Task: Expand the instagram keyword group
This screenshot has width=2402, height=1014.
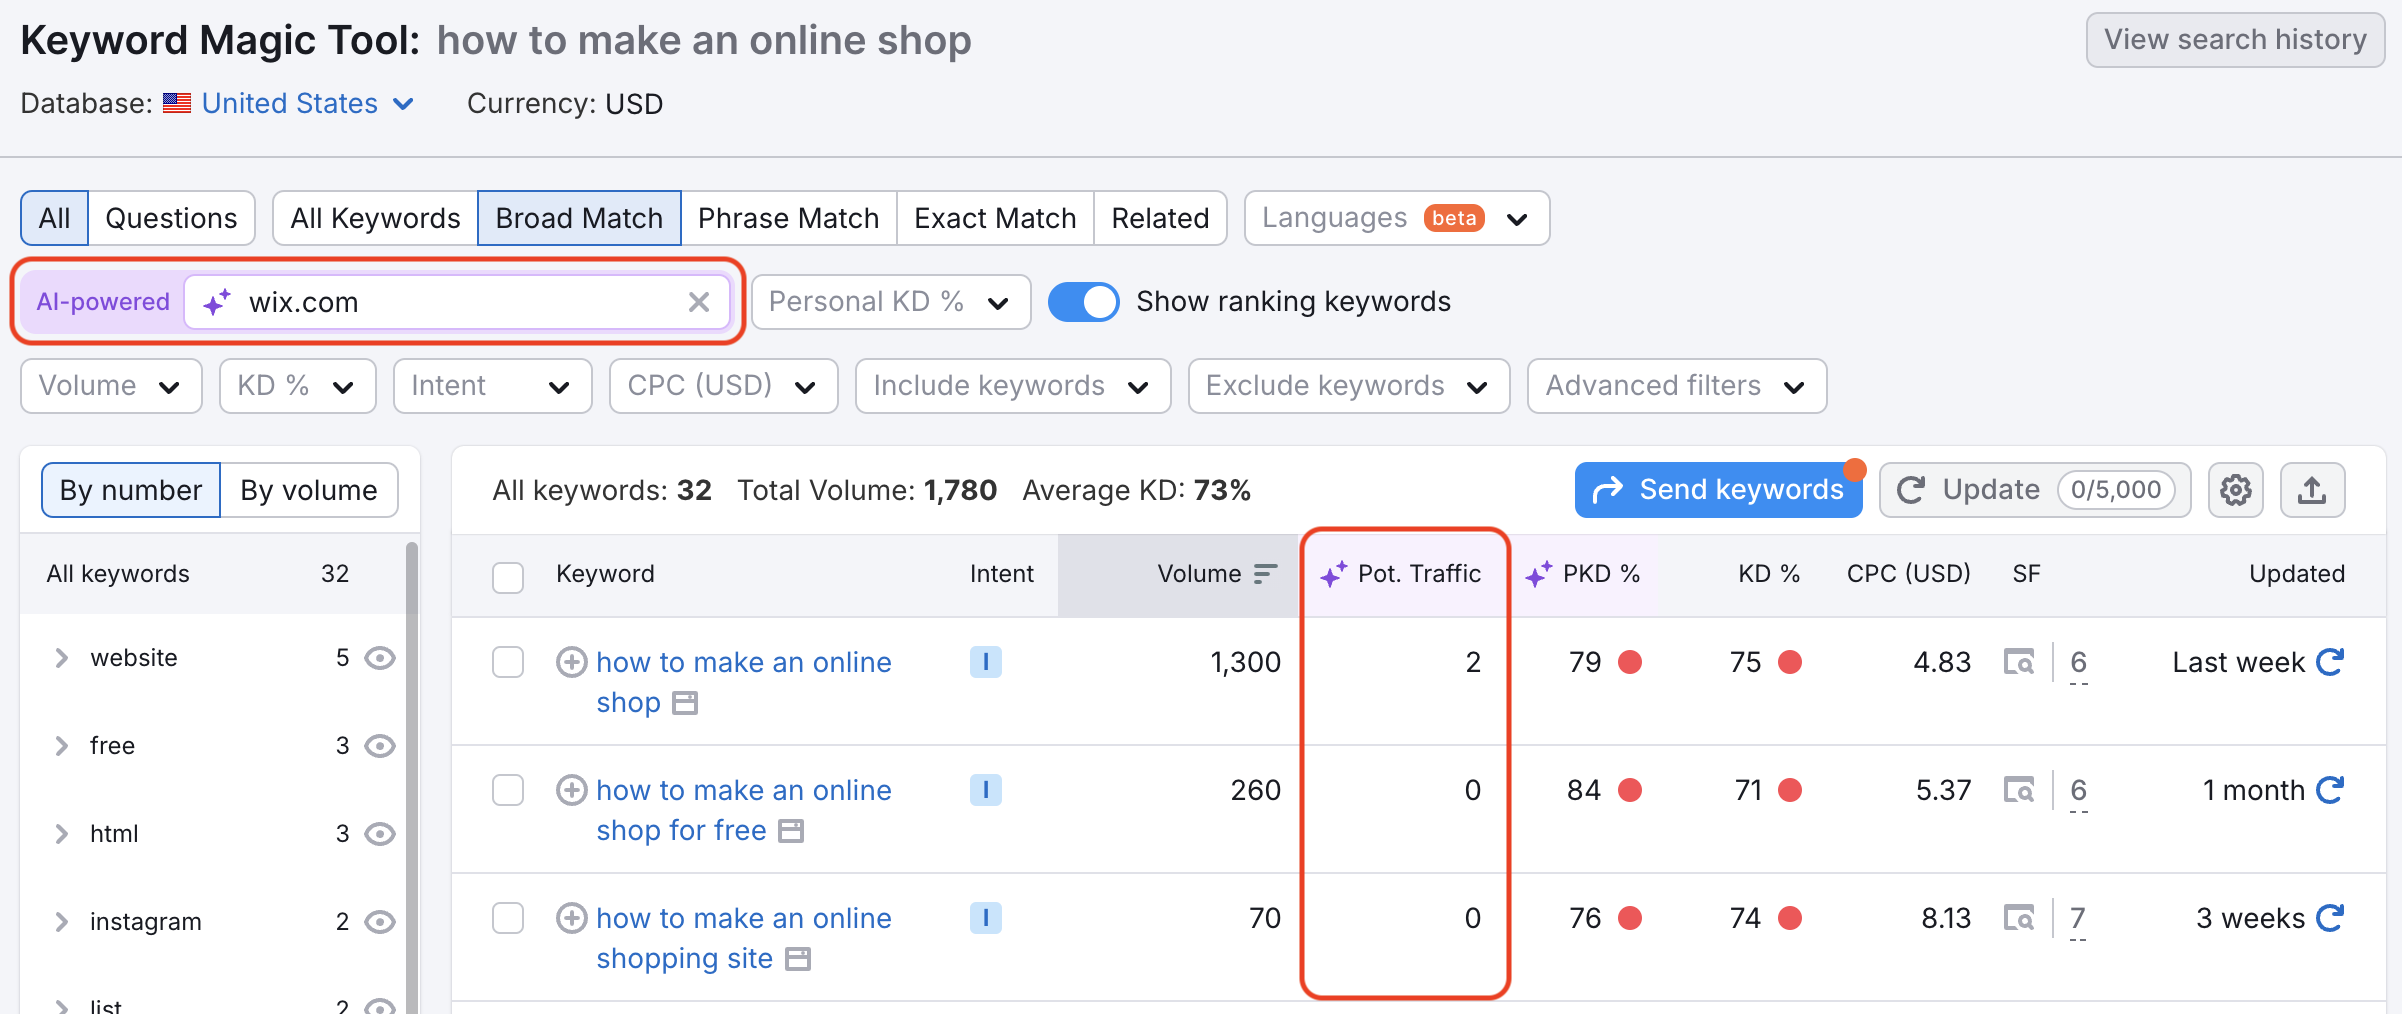Action: point(62,922)
